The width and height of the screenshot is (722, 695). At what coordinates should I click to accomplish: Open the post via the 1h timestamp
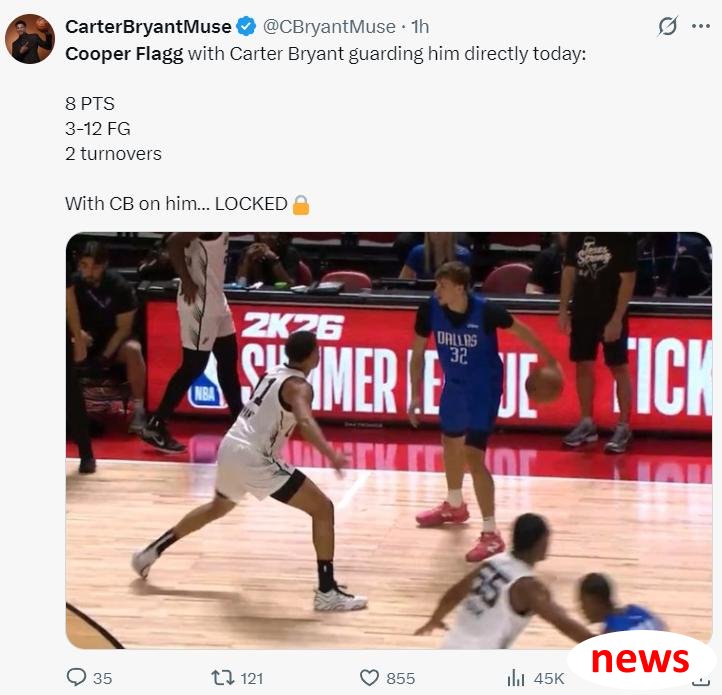(x=420, y=27)
